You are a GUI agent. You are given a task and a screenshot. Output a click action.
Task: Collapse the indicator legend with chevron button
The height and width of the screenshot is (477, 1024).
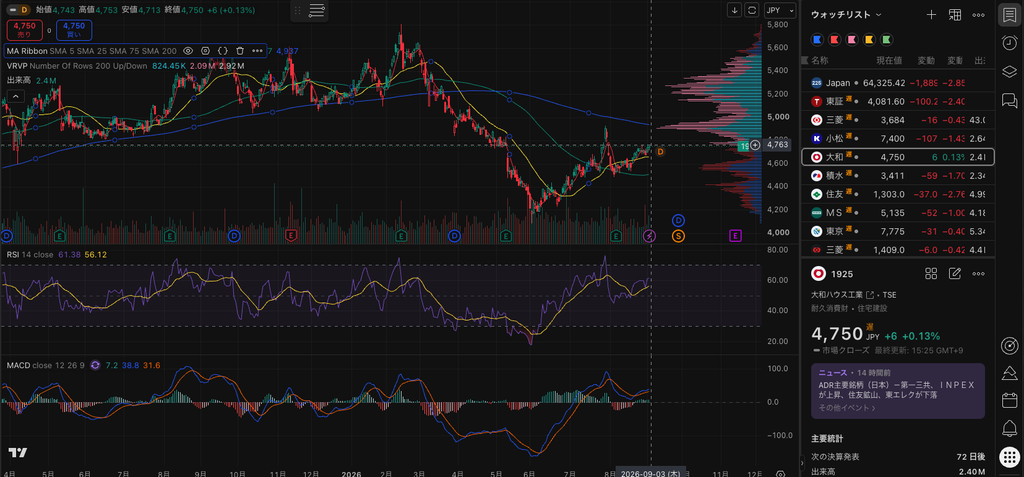click(16, 96)
